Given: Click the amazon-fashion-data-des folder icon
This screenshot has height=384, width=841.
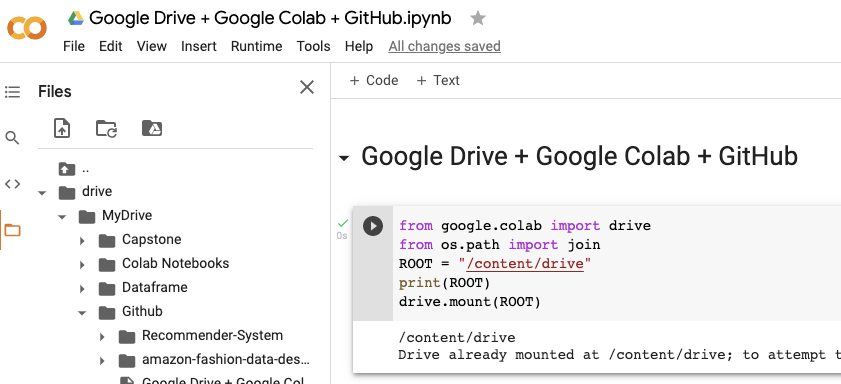Looking at the screenshot, I should coord(127,361).
